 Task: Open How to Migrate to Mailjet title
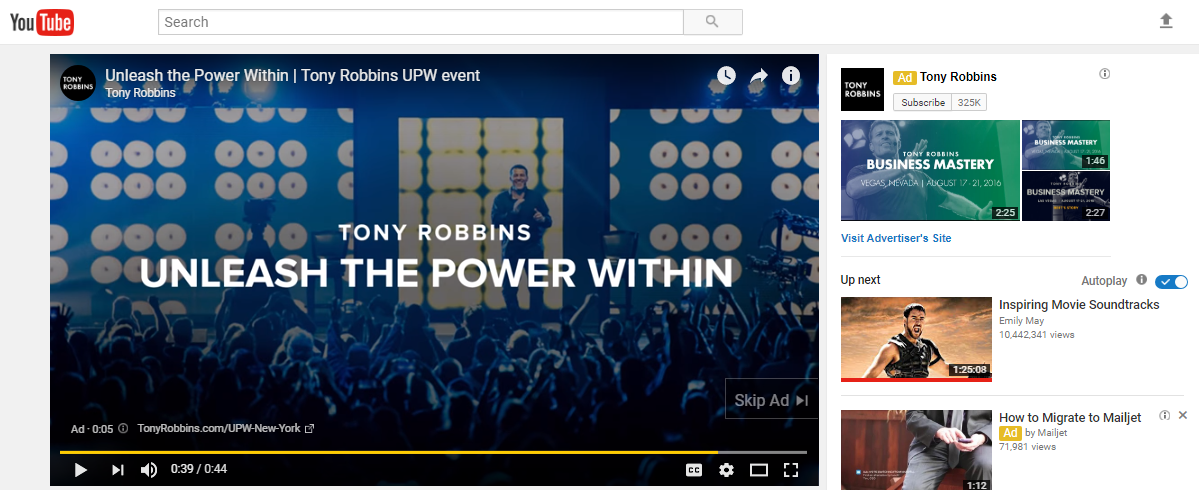(1070, 417)
